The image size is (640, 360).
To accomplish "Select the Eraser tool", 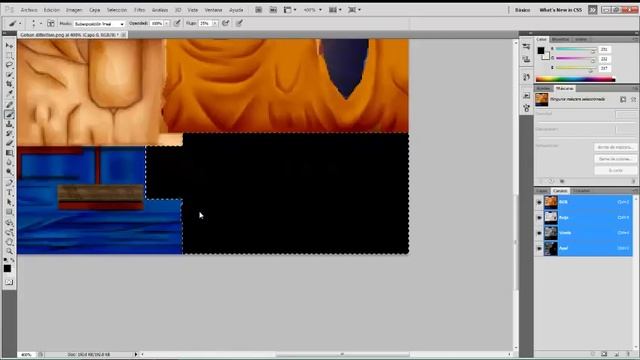I will [x=9, y=143].
